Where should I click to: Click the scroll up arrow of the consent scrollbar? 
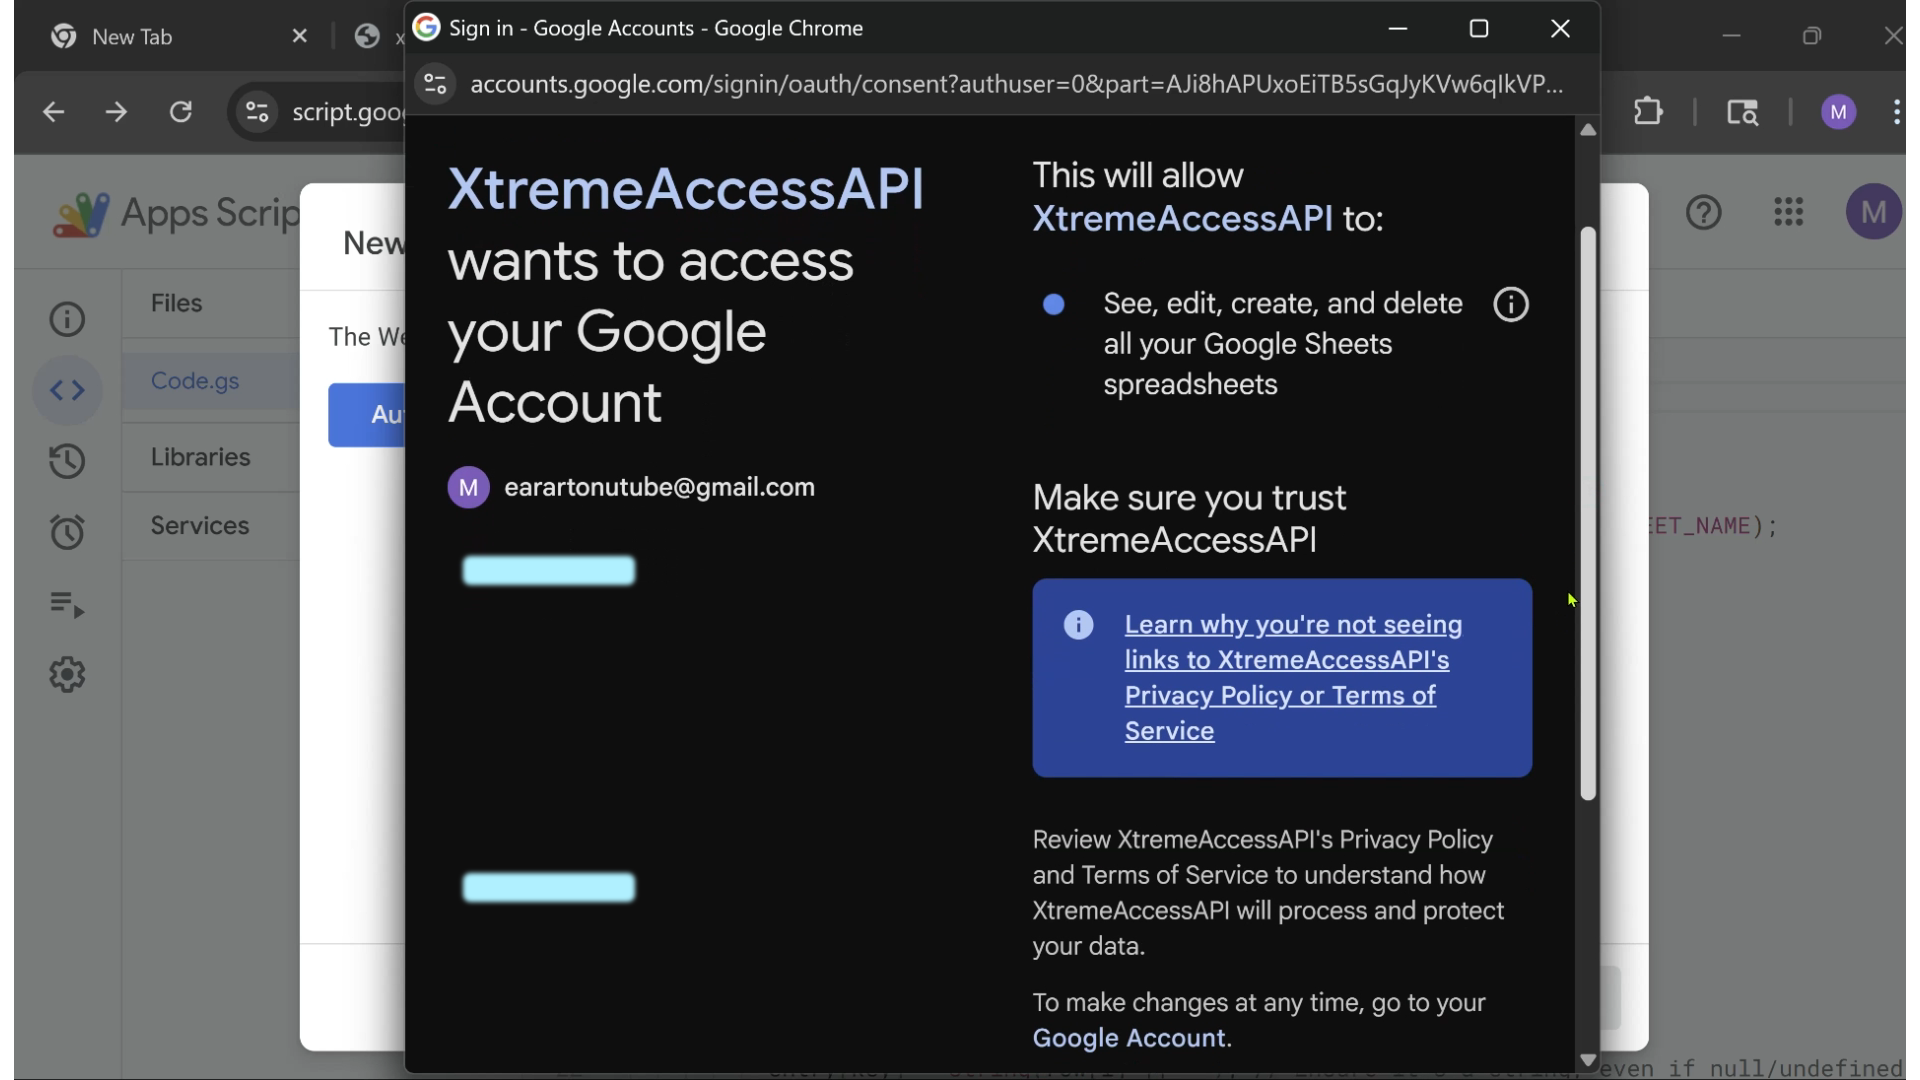tap(1587, 130)
